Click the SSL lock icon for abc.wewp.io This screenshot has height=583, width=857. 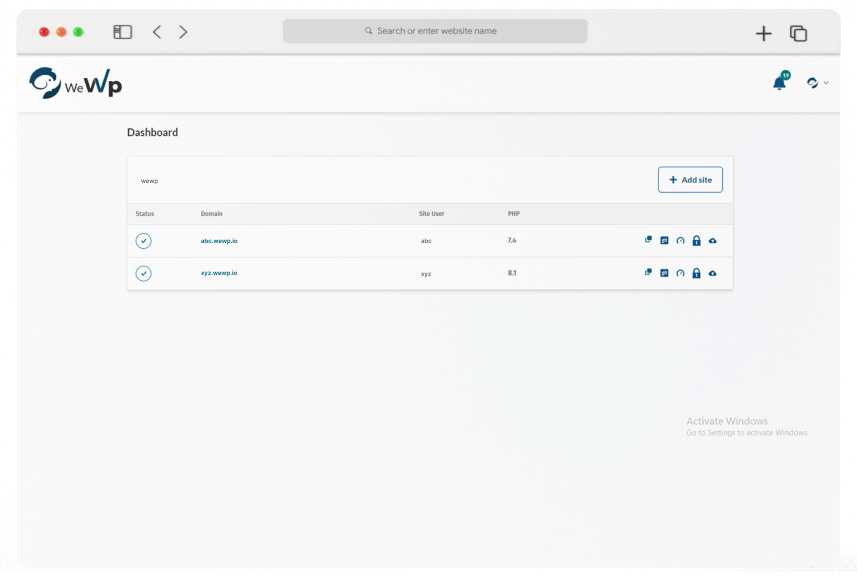click(696, 241)
